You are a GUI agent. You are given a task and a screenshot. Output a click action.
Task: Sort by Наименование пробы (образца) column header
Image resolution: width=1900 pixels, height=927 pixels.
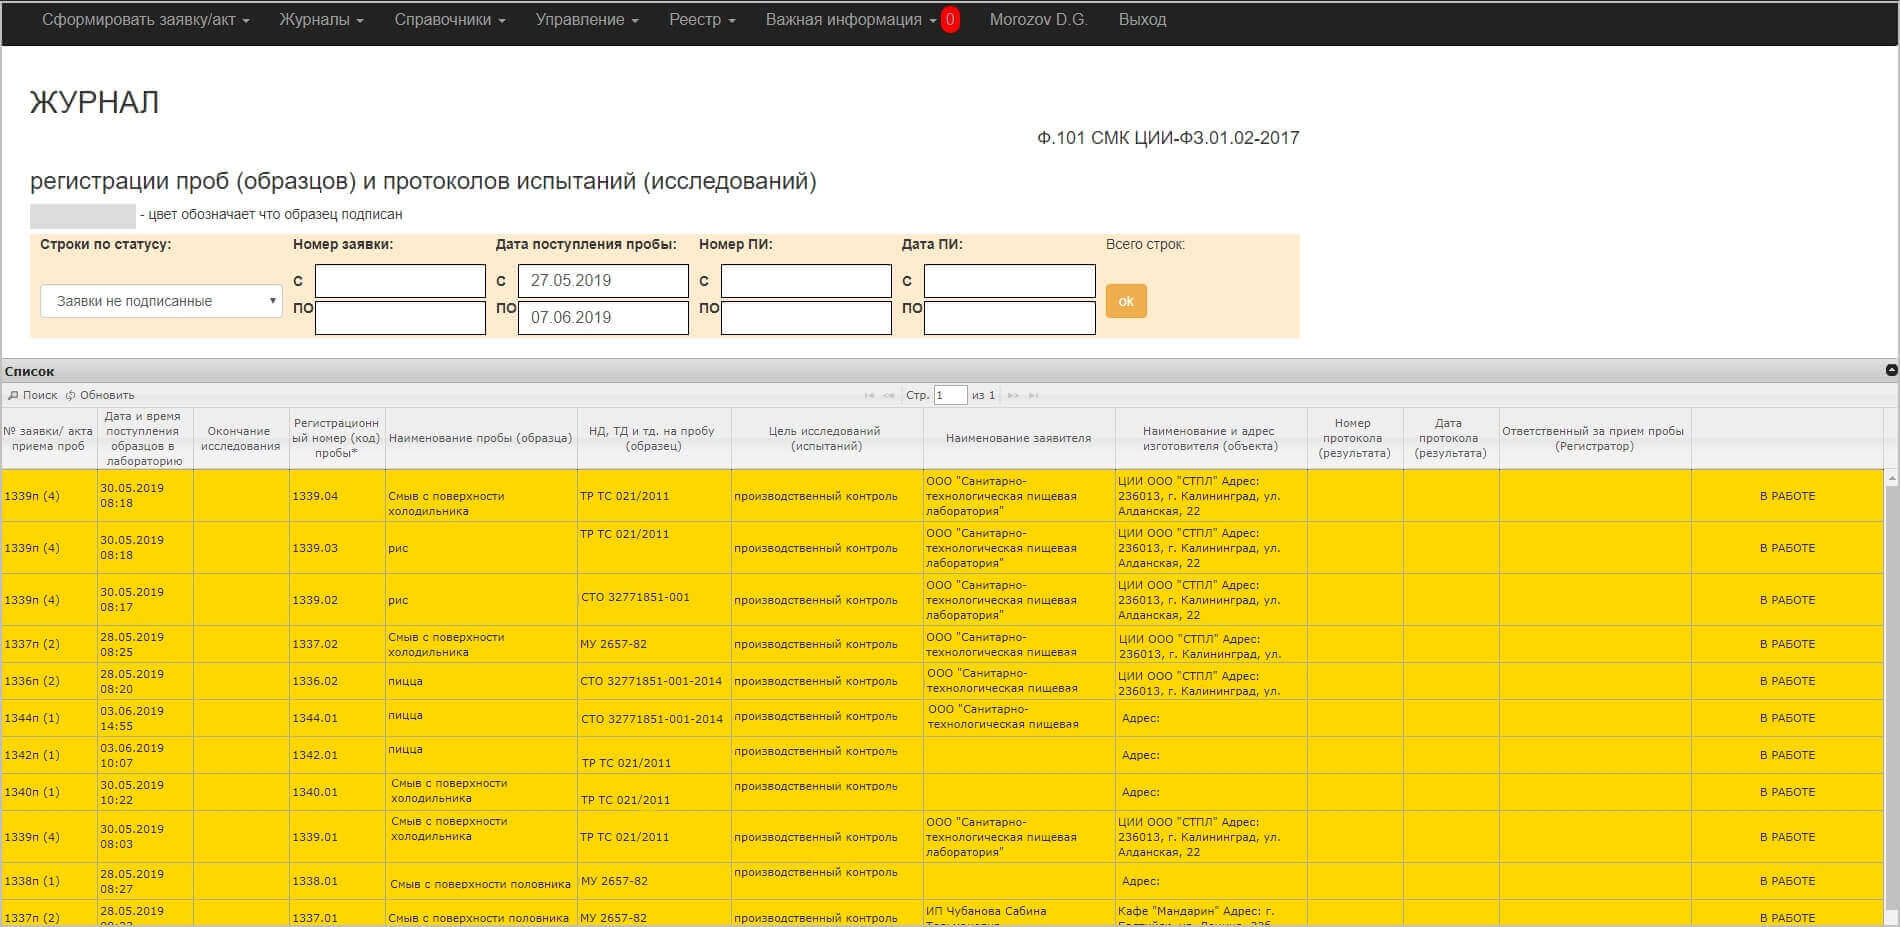click(x=480, y=438)
